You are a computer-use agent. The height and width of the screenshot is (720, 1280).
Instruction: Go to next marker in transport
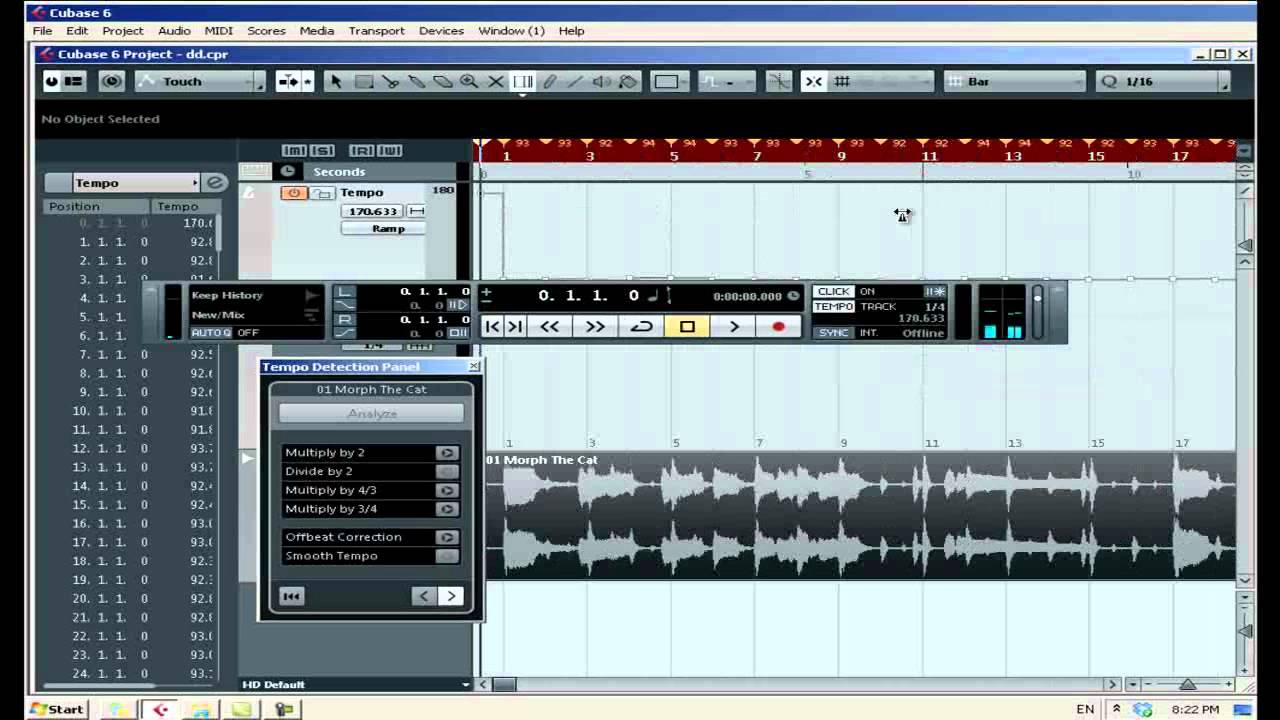coord(515,327)
